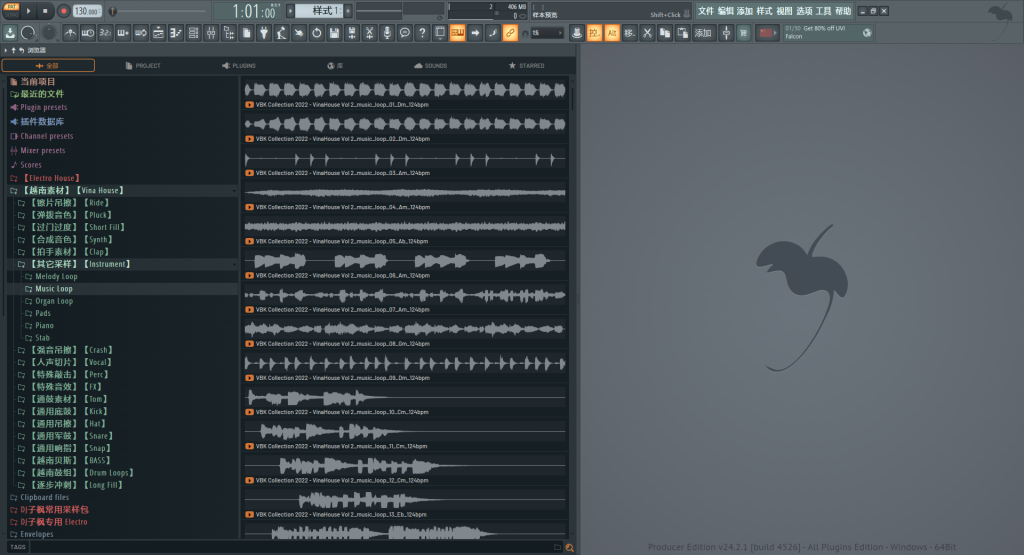Click the microphone one-click recording icon

387,33
